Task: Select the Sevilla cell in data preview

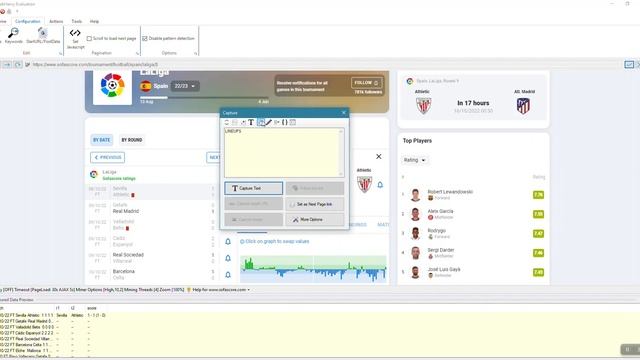Action: [x=62, y=315]
